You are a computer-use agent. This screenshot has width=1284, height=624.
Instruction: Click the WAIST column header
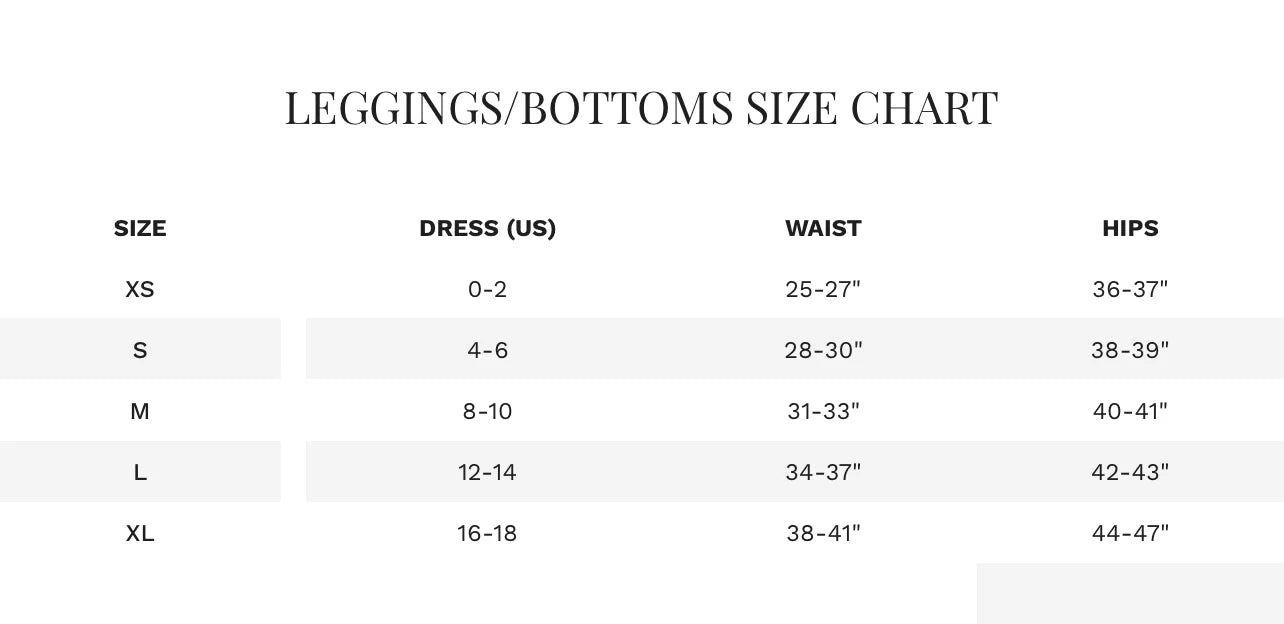point(823,228)
